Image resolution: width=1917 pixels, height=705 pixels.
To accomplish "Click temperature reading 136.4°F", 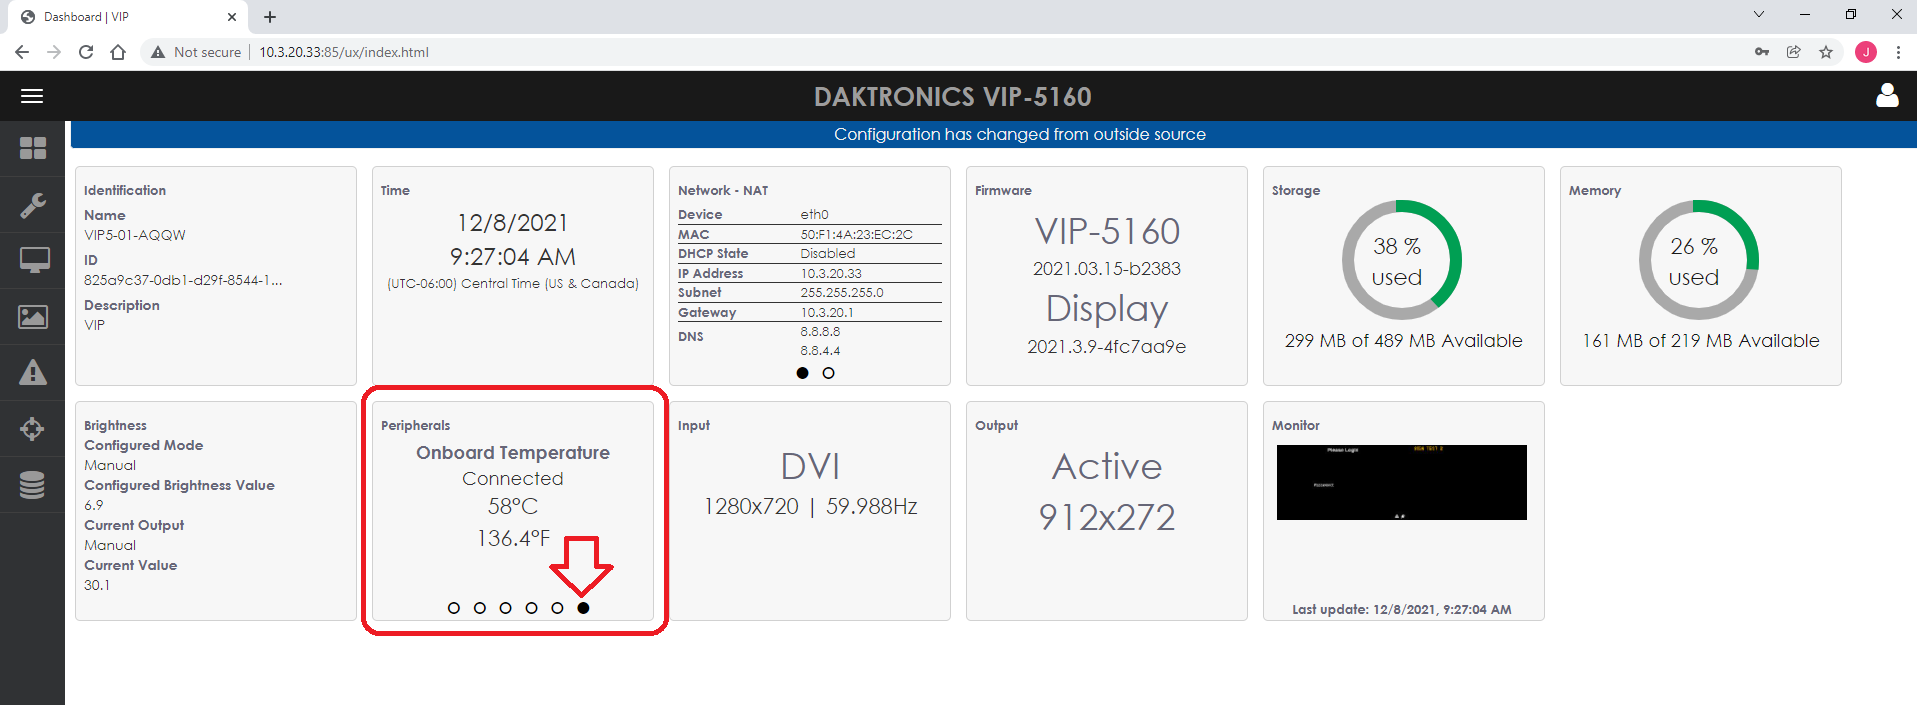I will 513,538.
